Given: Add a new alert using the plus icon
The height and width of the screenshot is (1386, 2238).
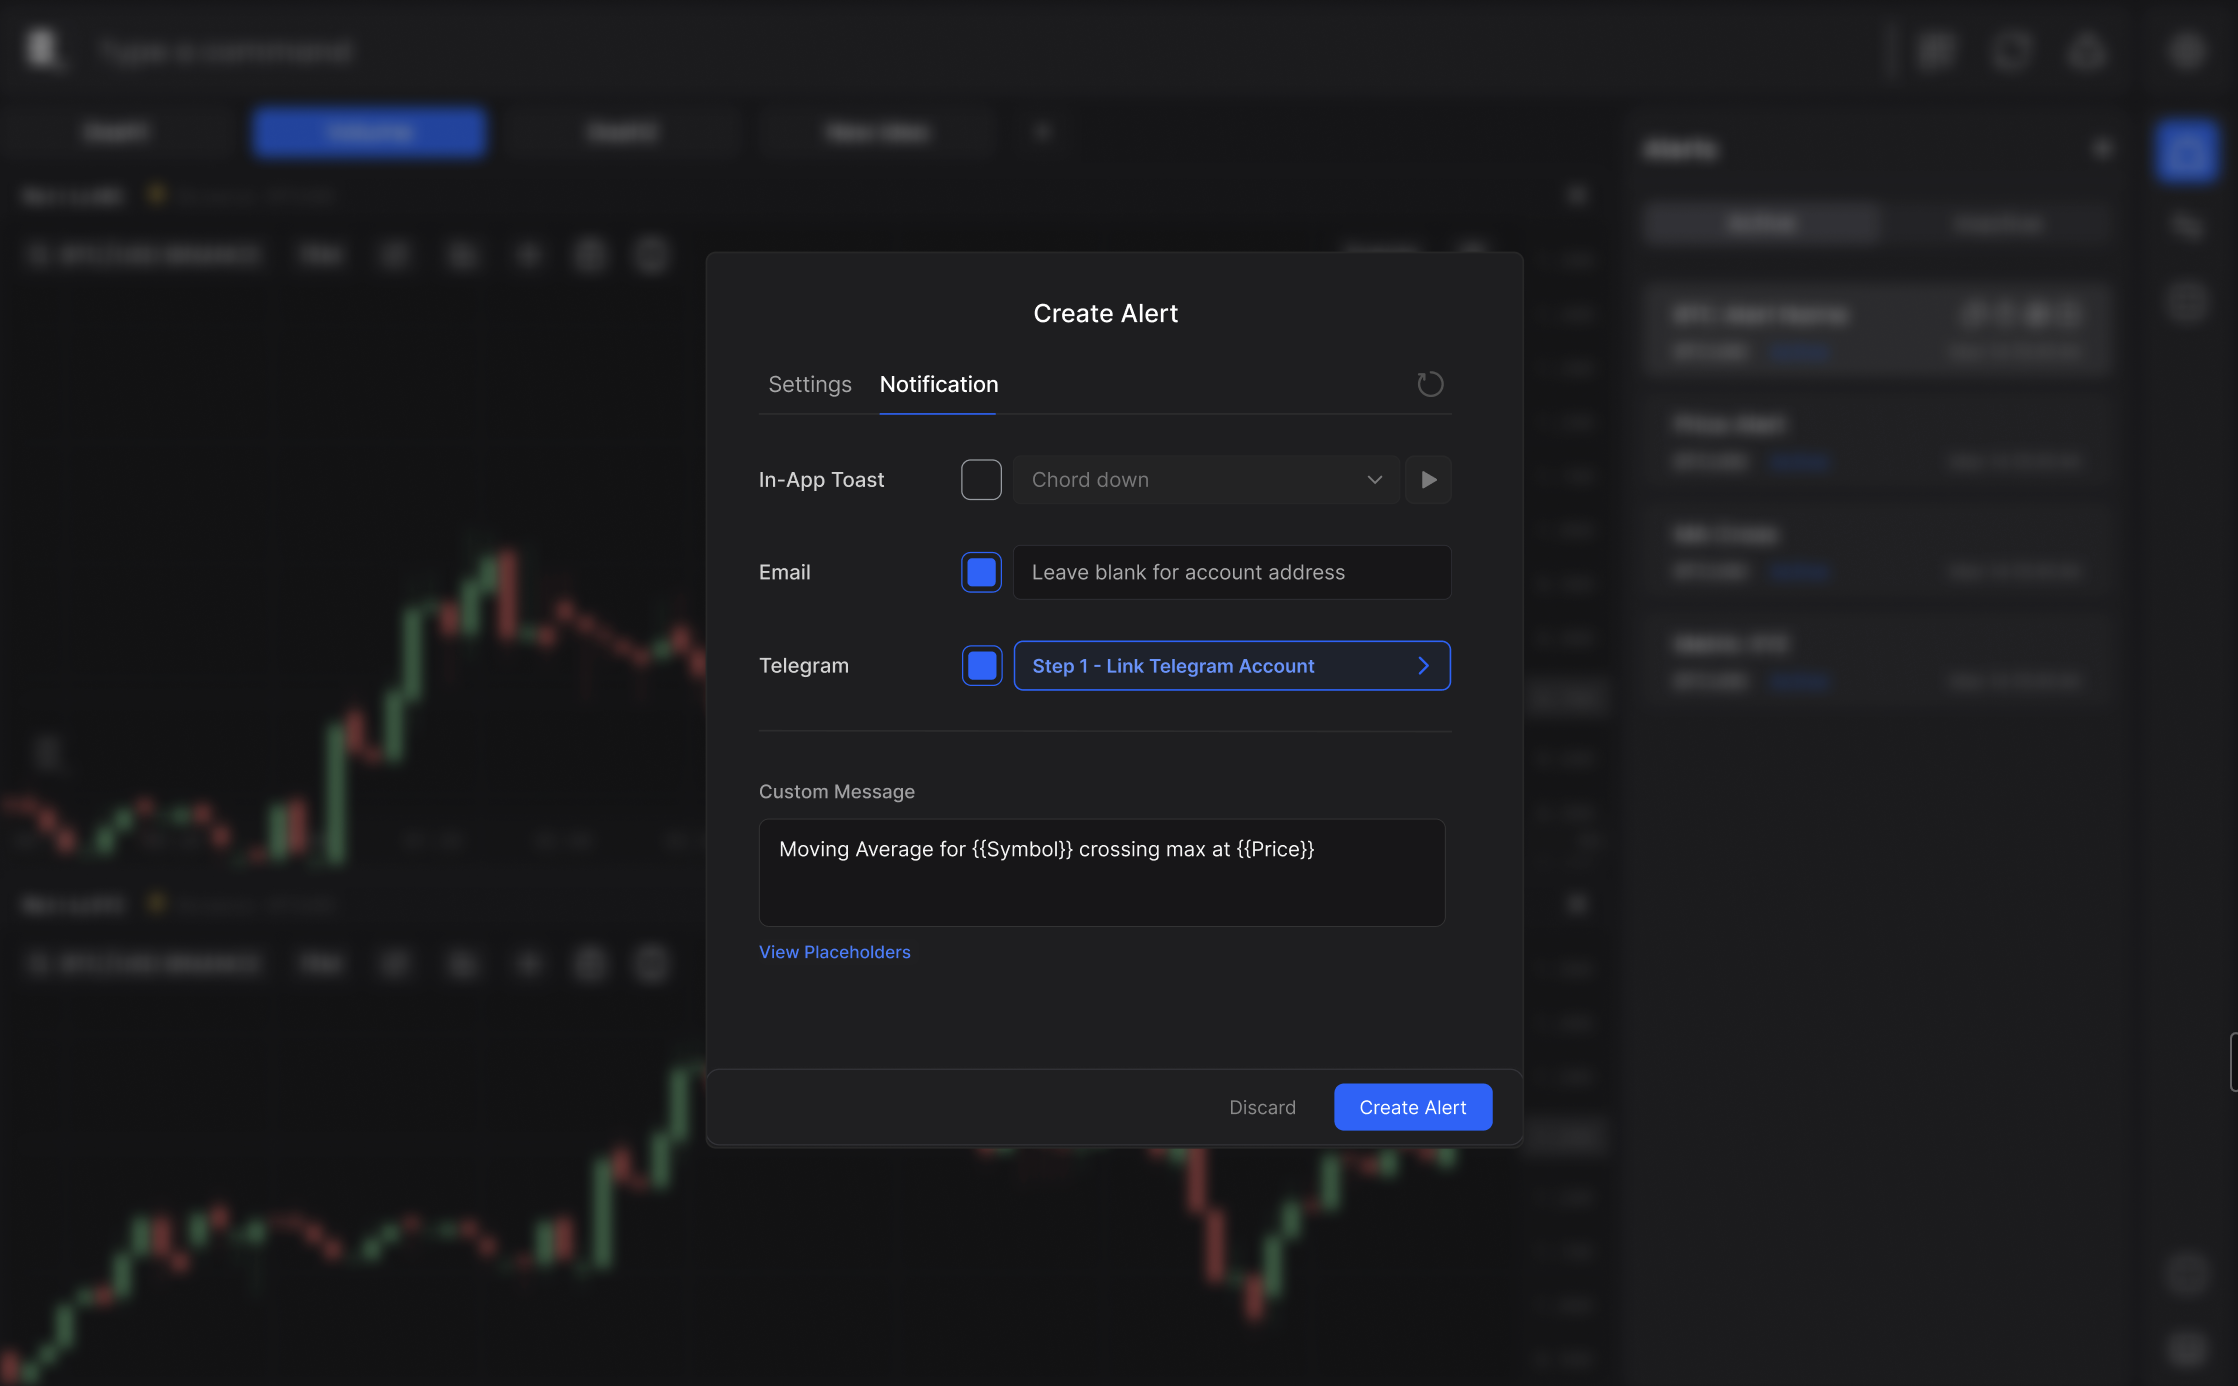Looking at the screenshot, I should [x=2103, y=148].
